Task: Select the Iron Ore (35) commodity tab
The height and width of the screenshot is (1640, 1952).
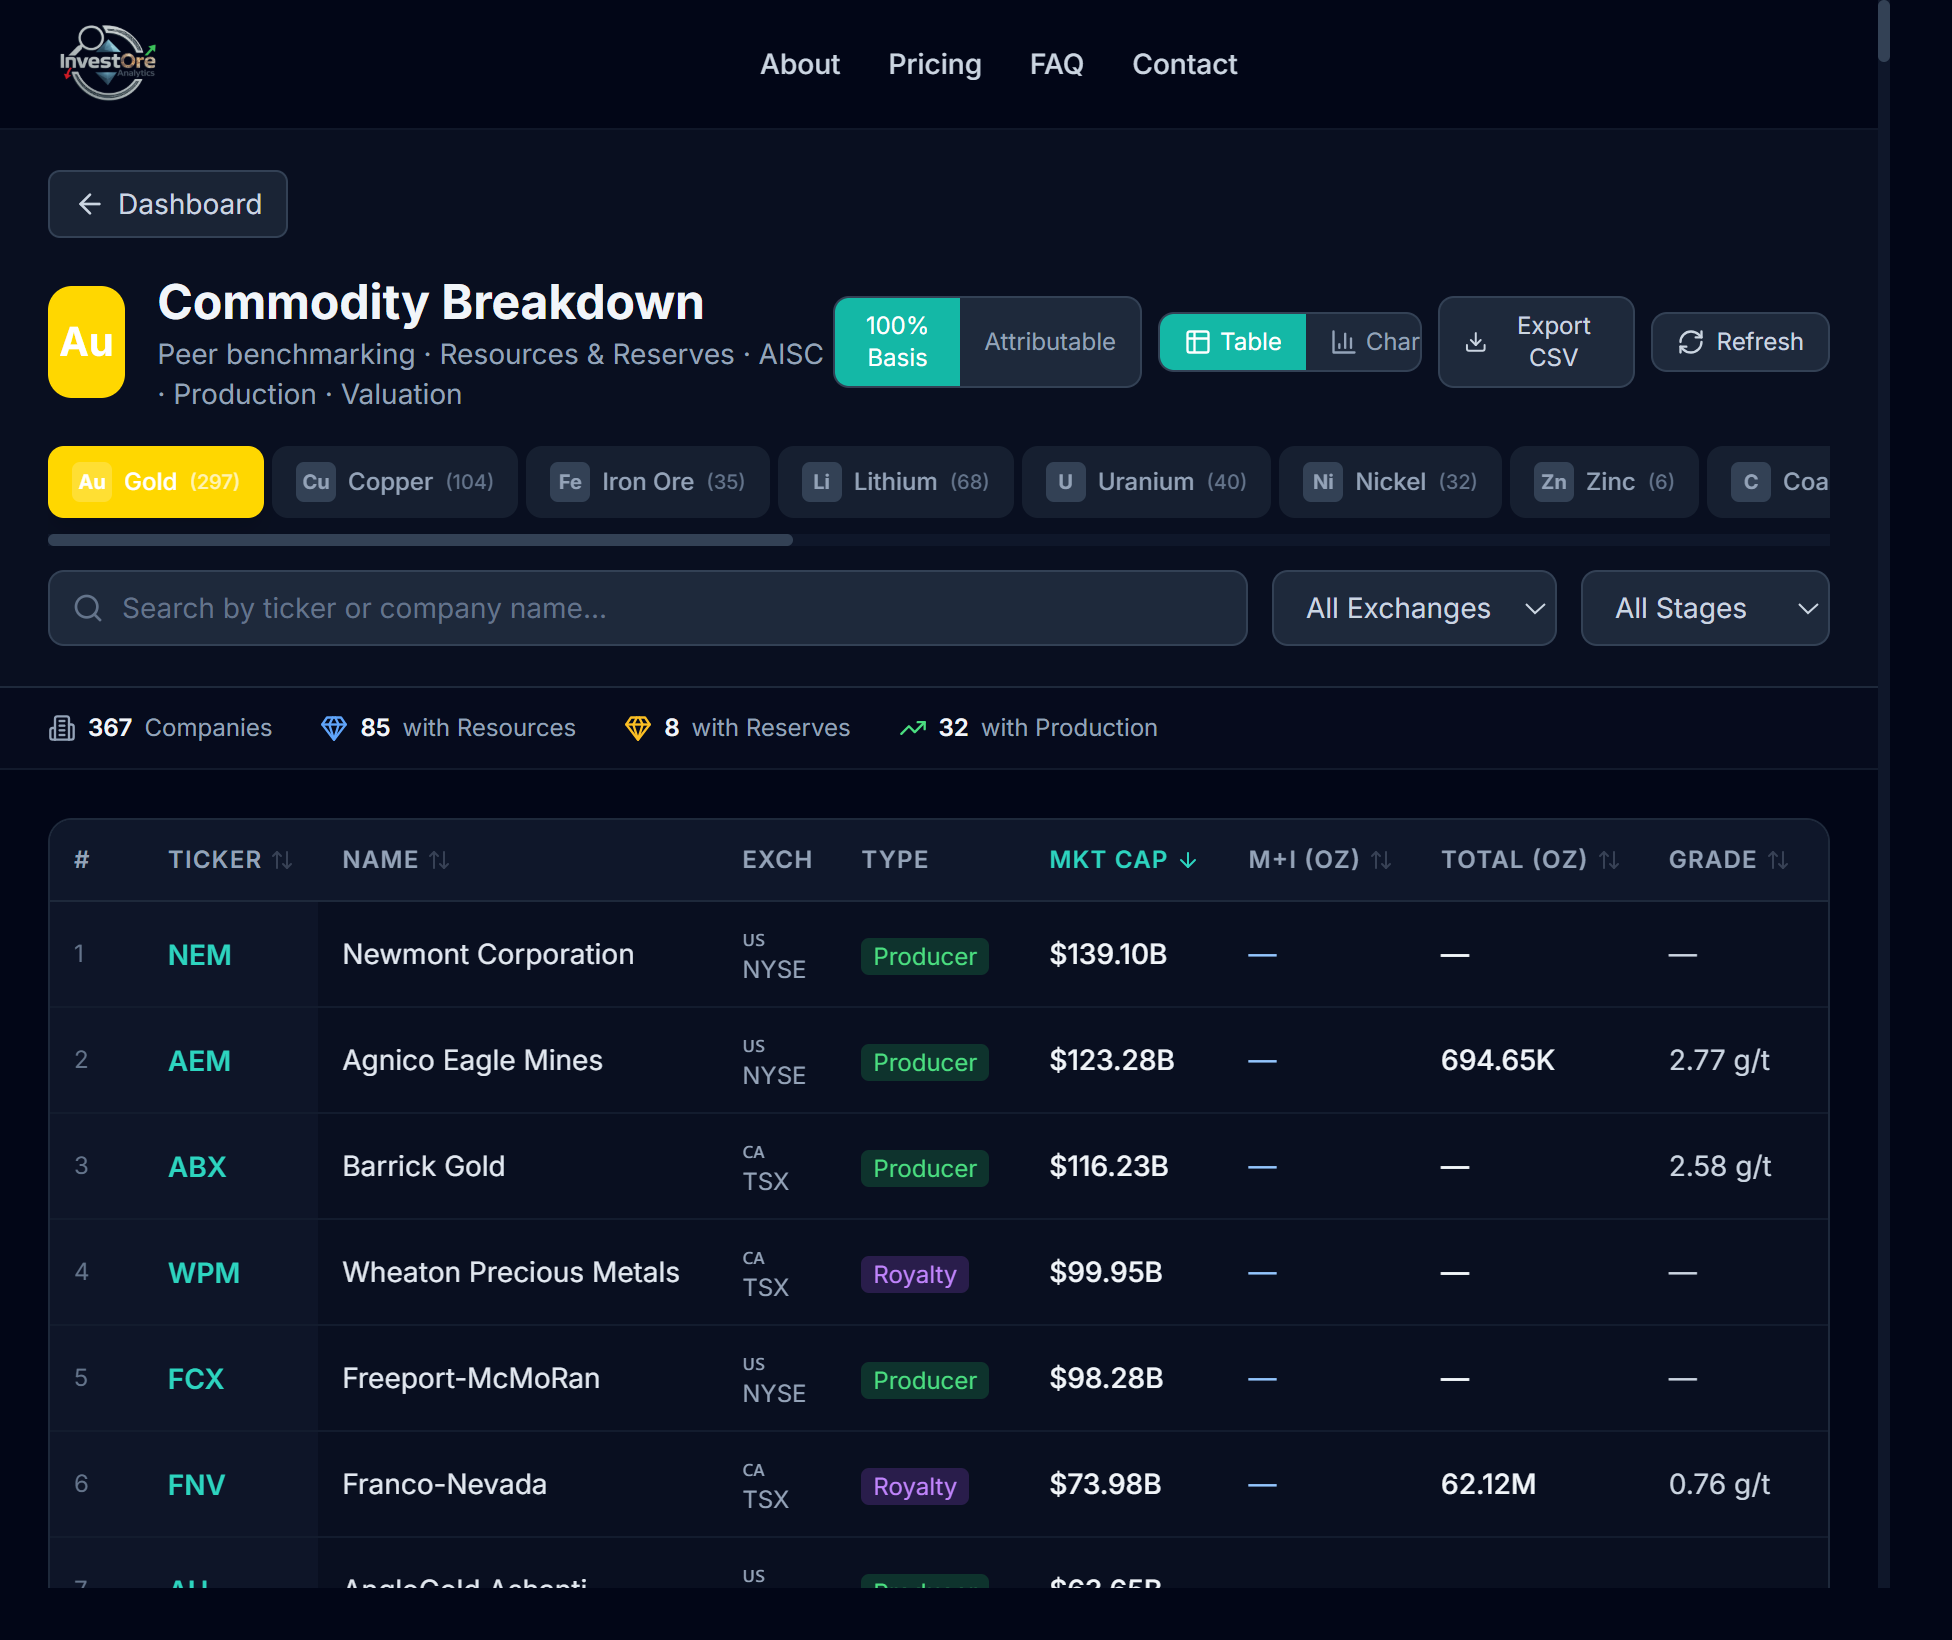Action: [x=648, y=482]
